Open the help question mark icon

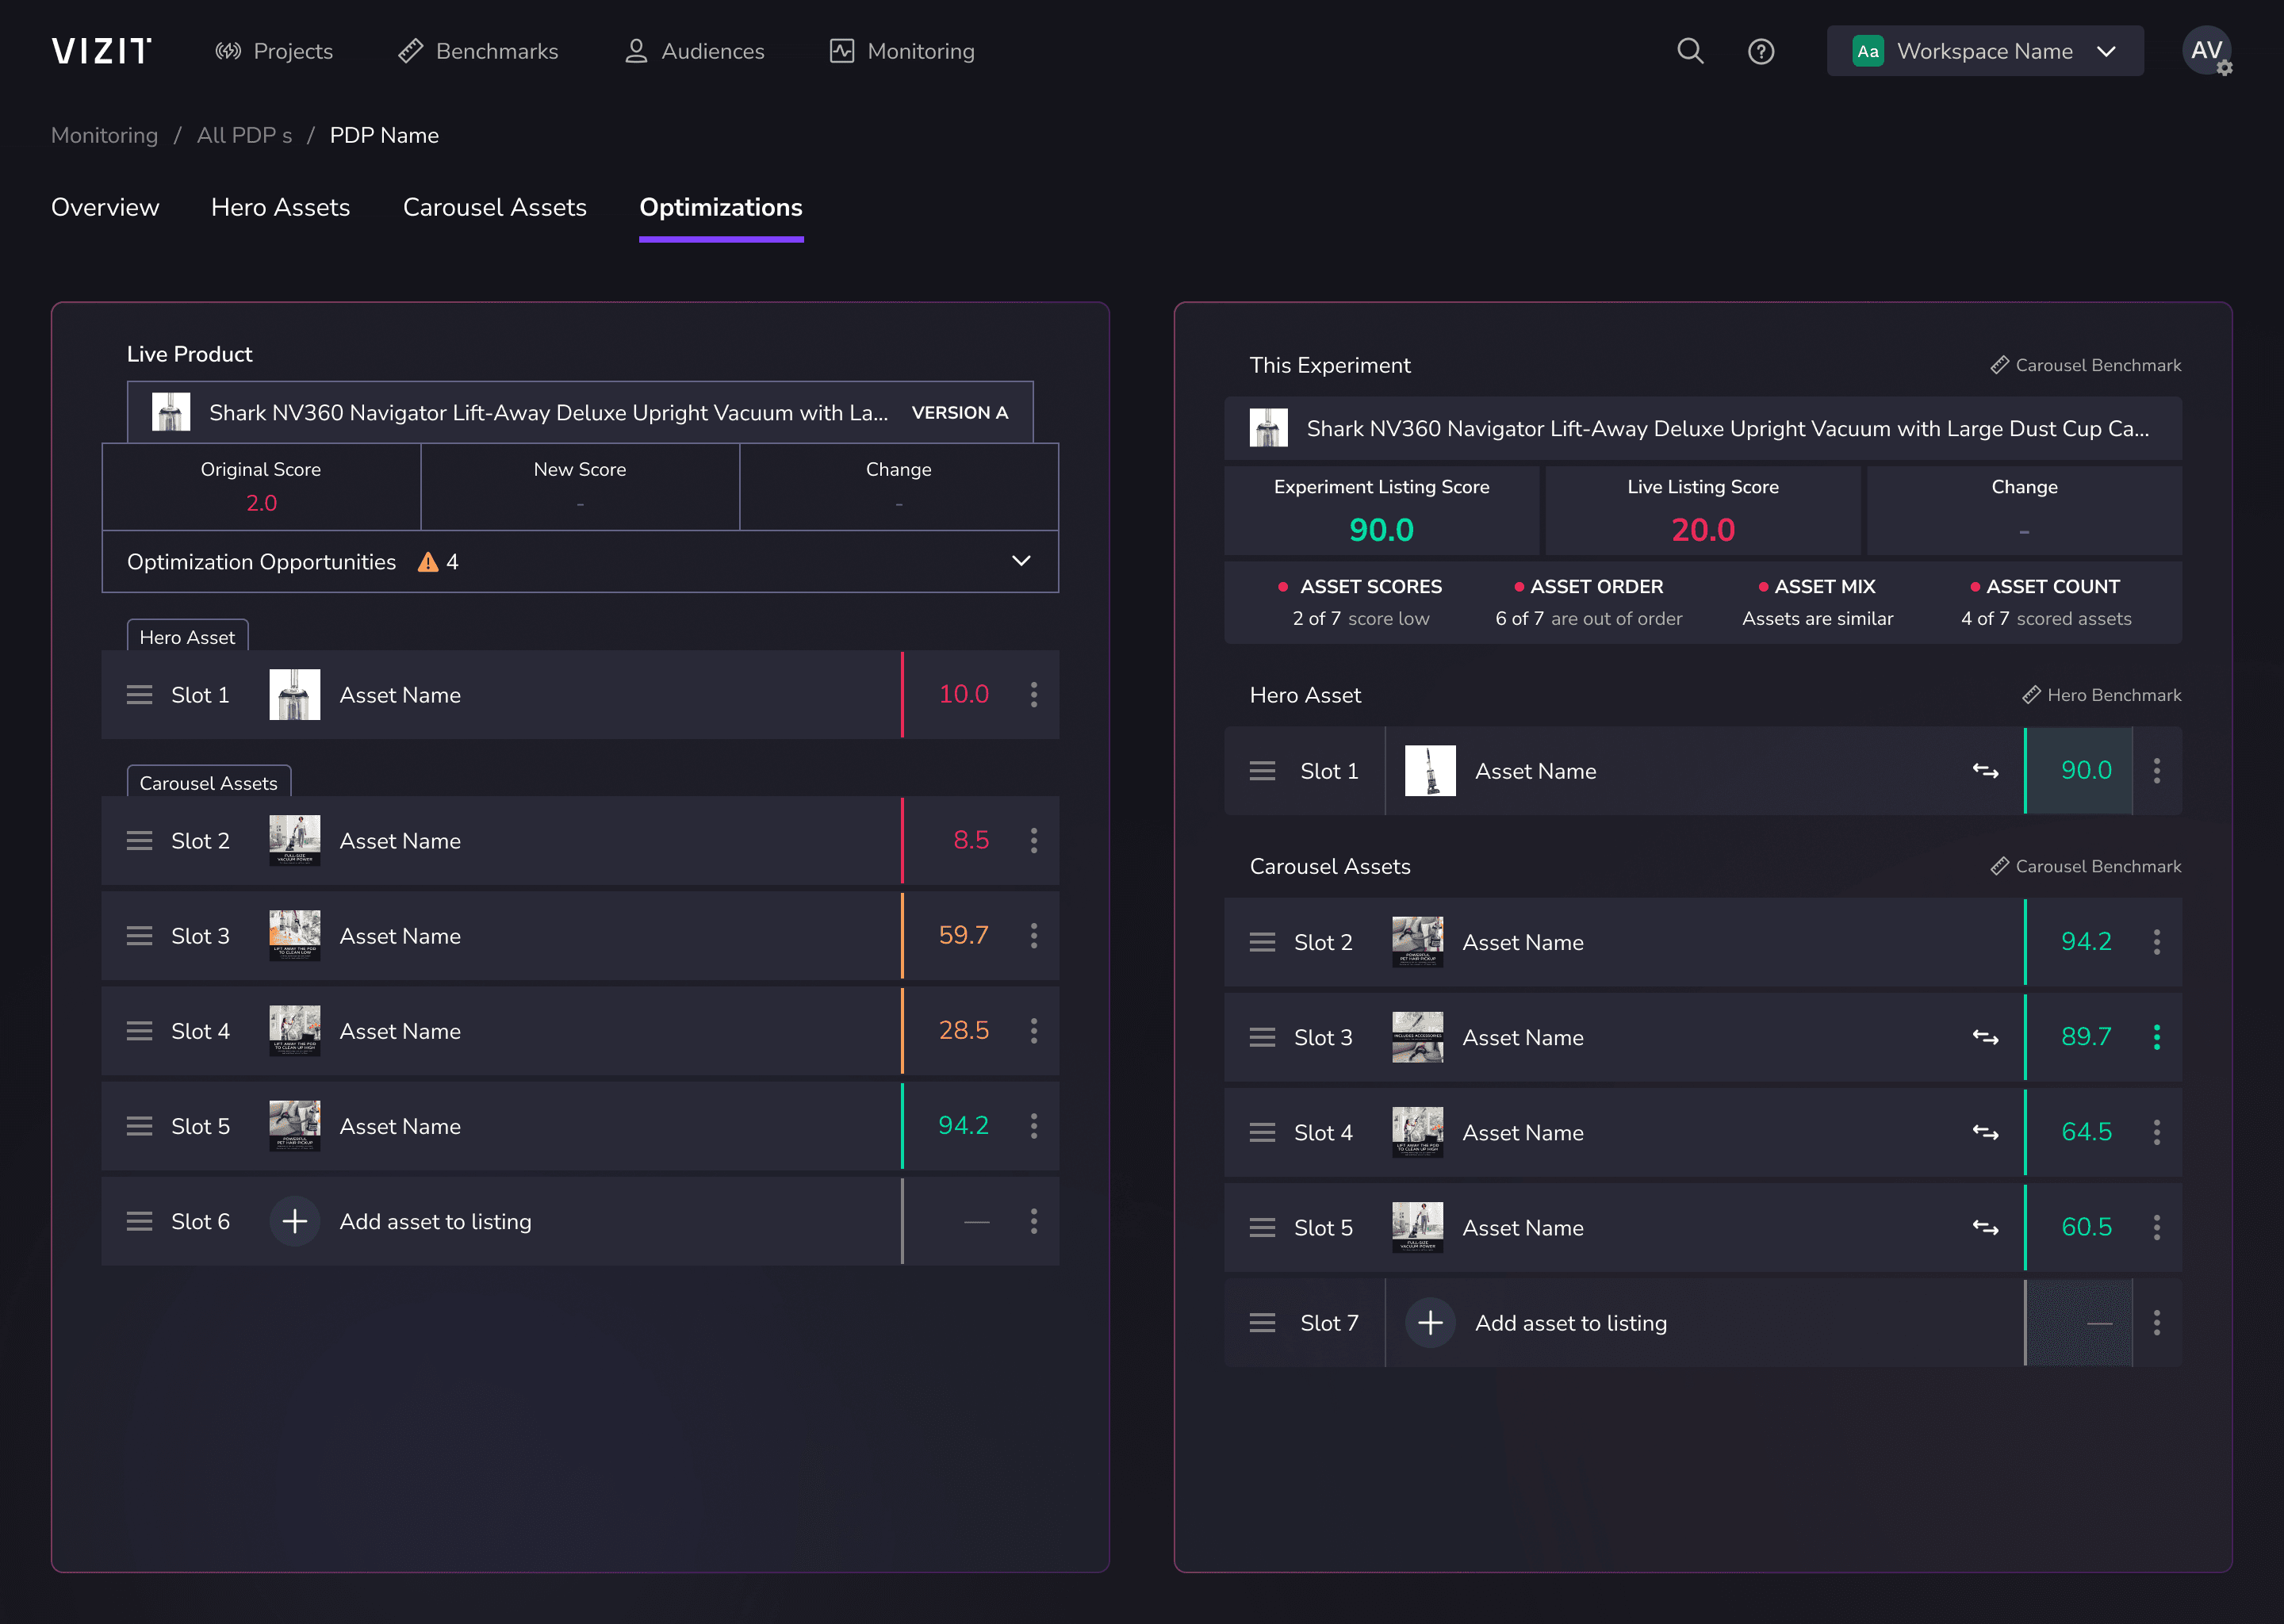[x=1761, y=51]
